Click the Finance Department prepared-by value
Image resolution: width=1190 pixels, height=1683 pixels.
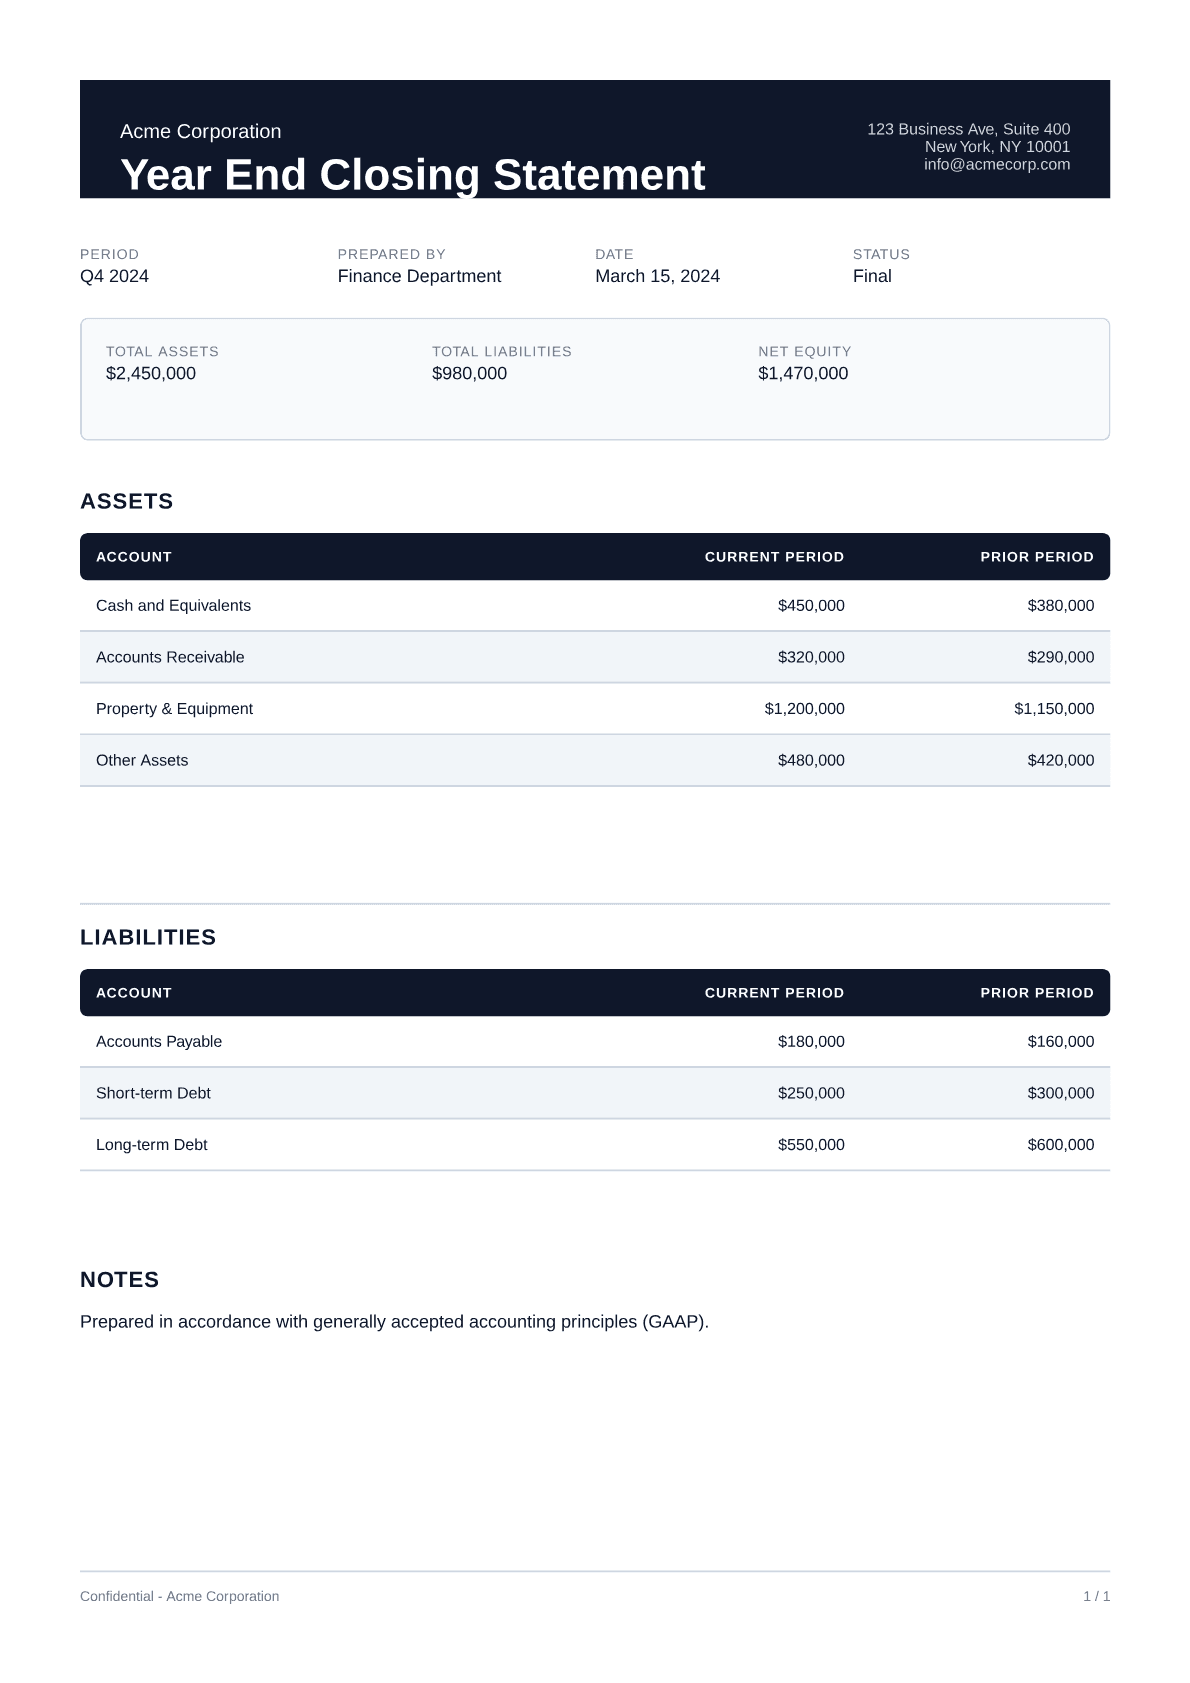[x=419, y=277]
